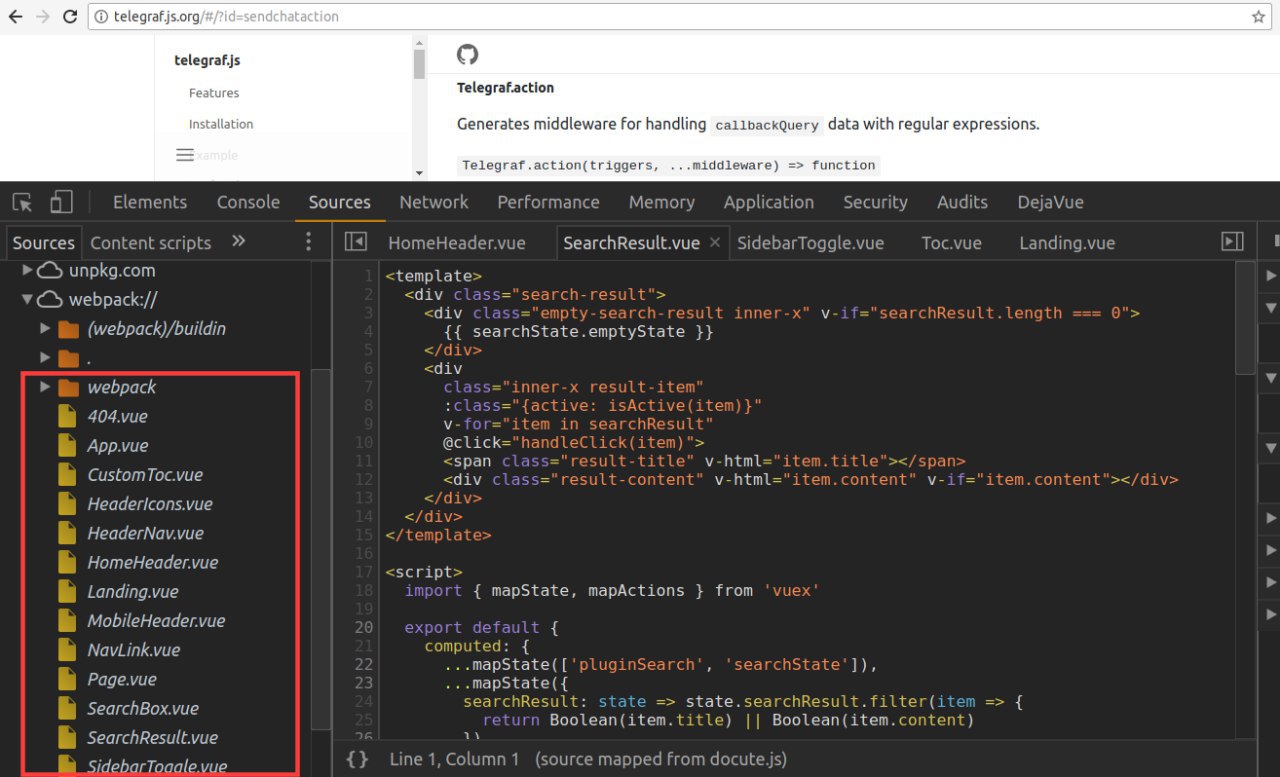Open Features link in page sidebar
Screen dimensions: 1280x777
pyautogui.click(x=214, y=93)
